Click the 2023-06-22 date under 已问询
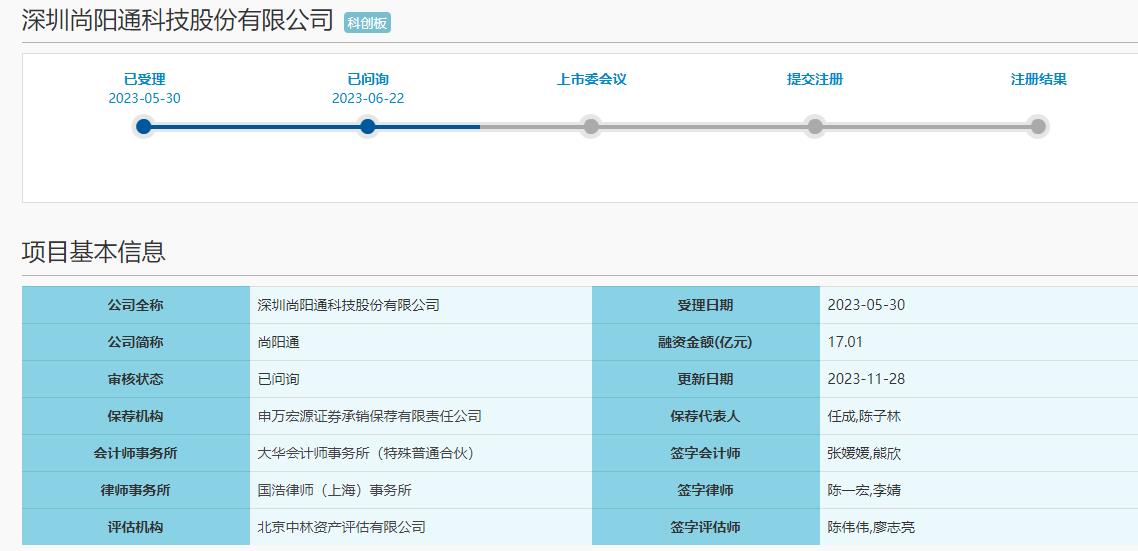Image resolution: width=1138 pixels, height=551 pixels. pos(368,99)
